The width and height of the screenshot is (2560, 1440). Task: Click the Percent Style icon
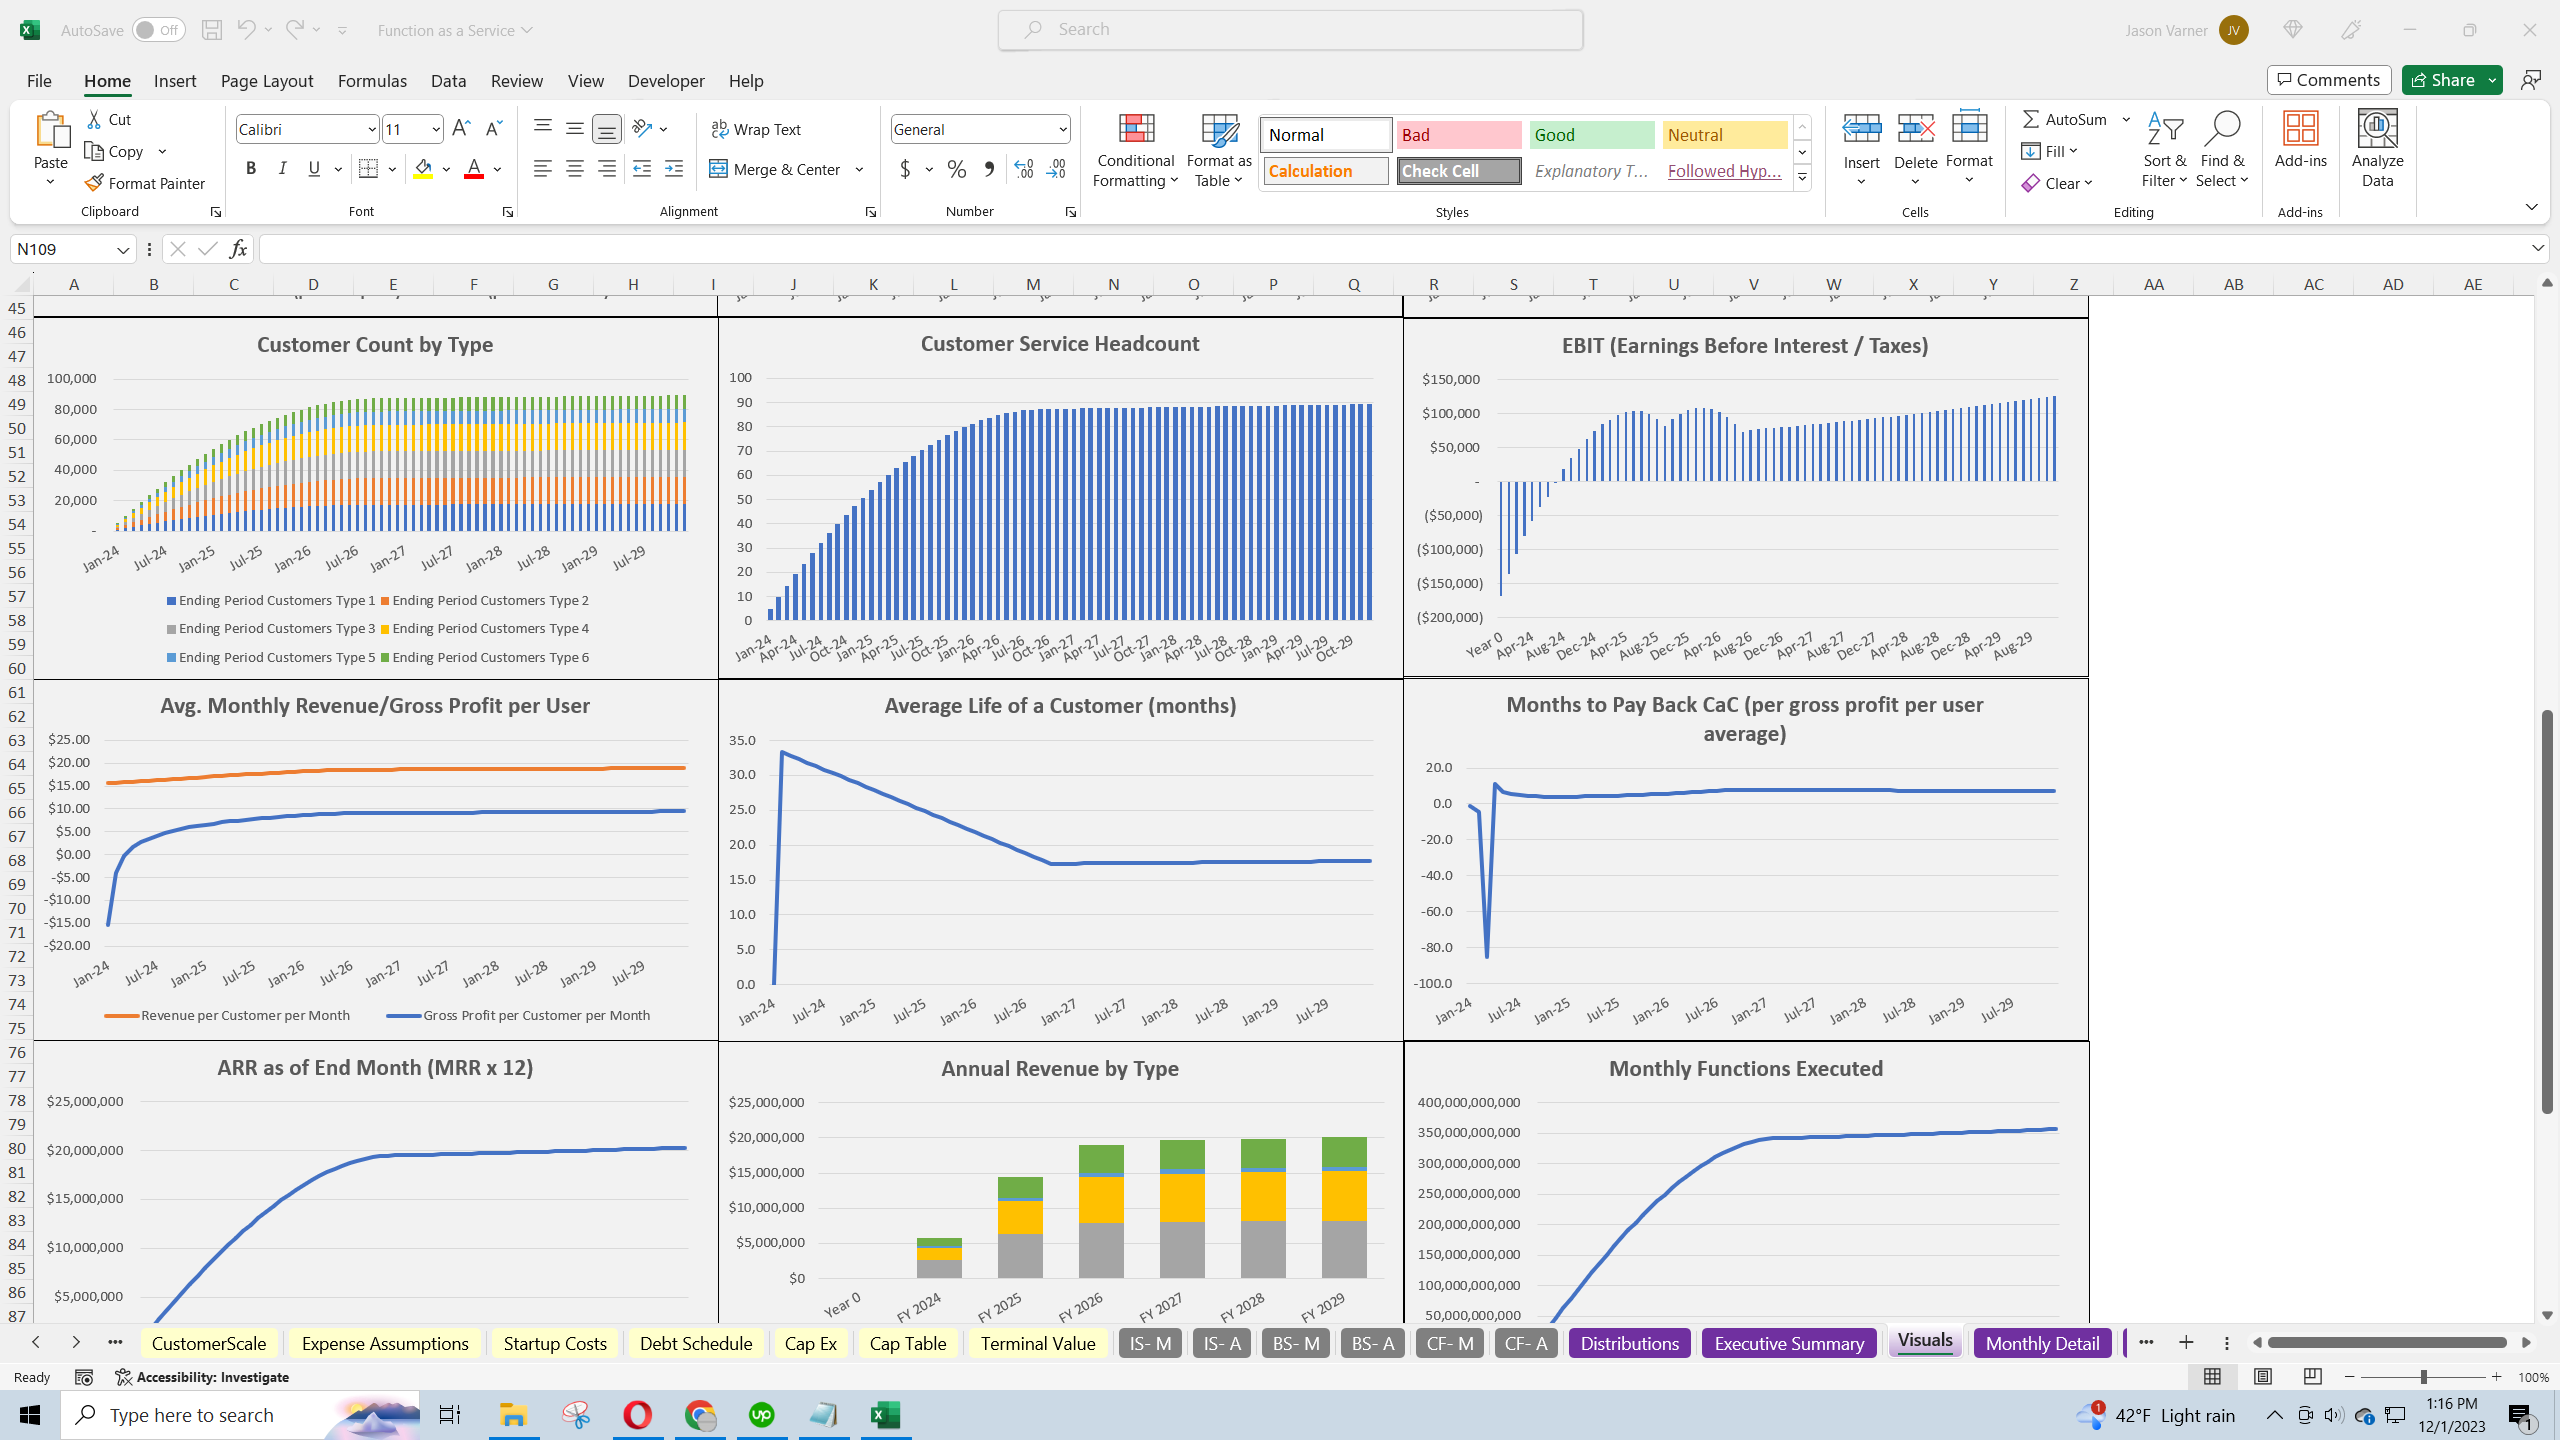pyautogui.click(x=957, y=169)
